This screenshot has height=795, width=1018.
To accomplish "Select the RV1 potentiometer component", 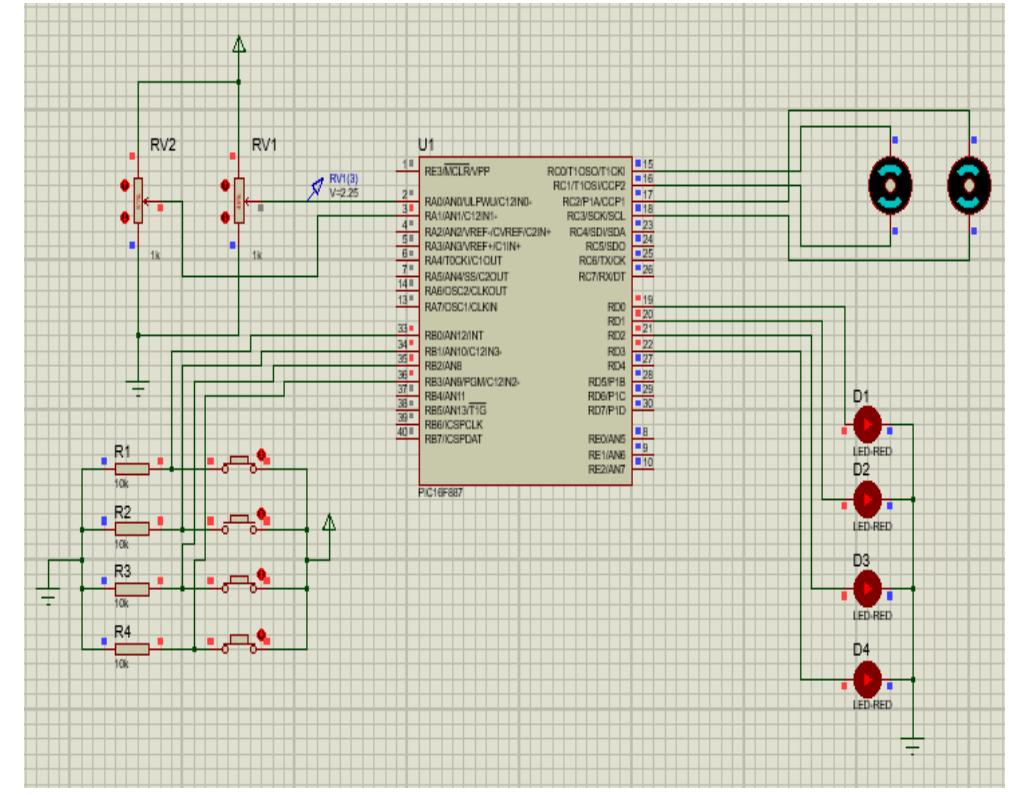I will 239,201.
